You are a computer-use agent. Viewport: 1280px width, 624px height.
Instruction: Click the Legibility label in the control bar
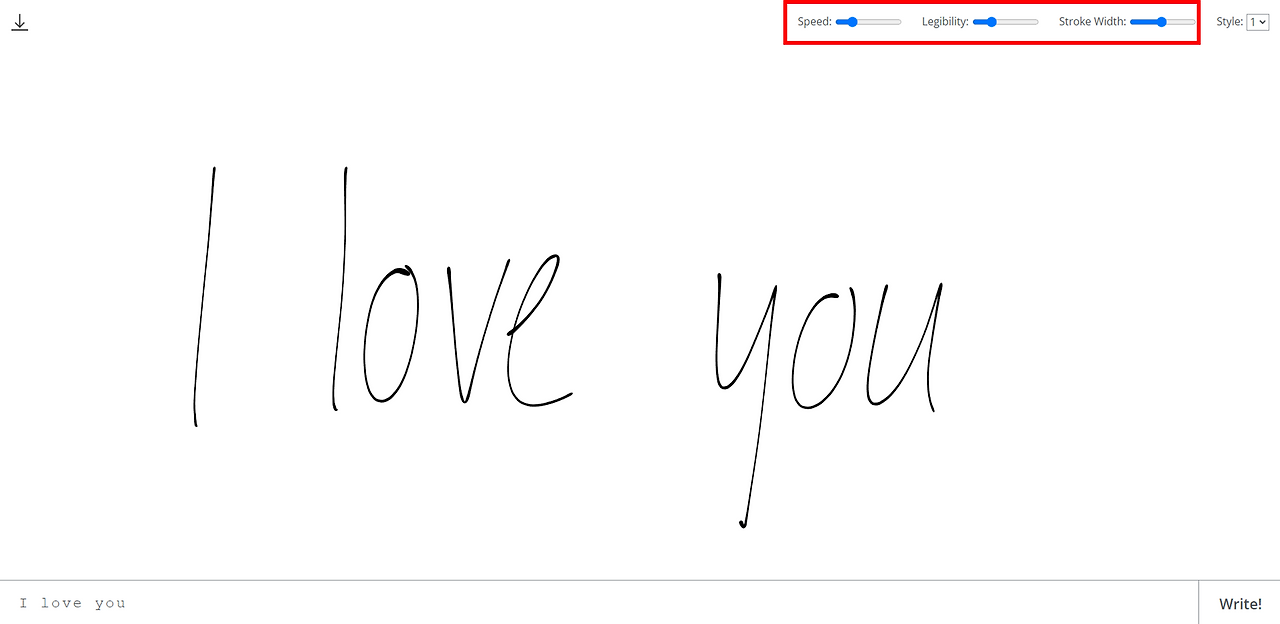coord(945,21)
